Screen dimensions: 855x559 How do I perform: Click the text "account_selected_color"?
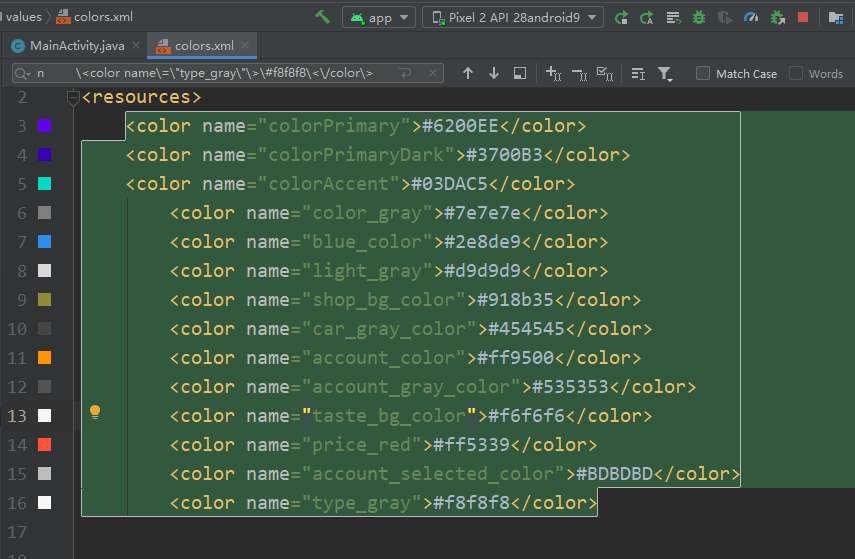point(432,474)
